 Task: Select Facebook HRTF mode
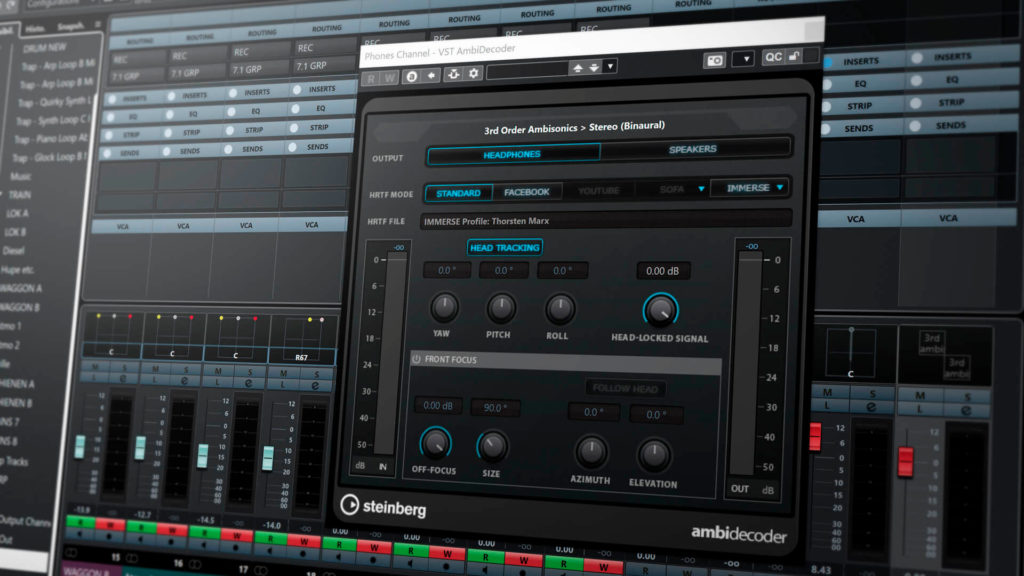click(x=526, y=192)
